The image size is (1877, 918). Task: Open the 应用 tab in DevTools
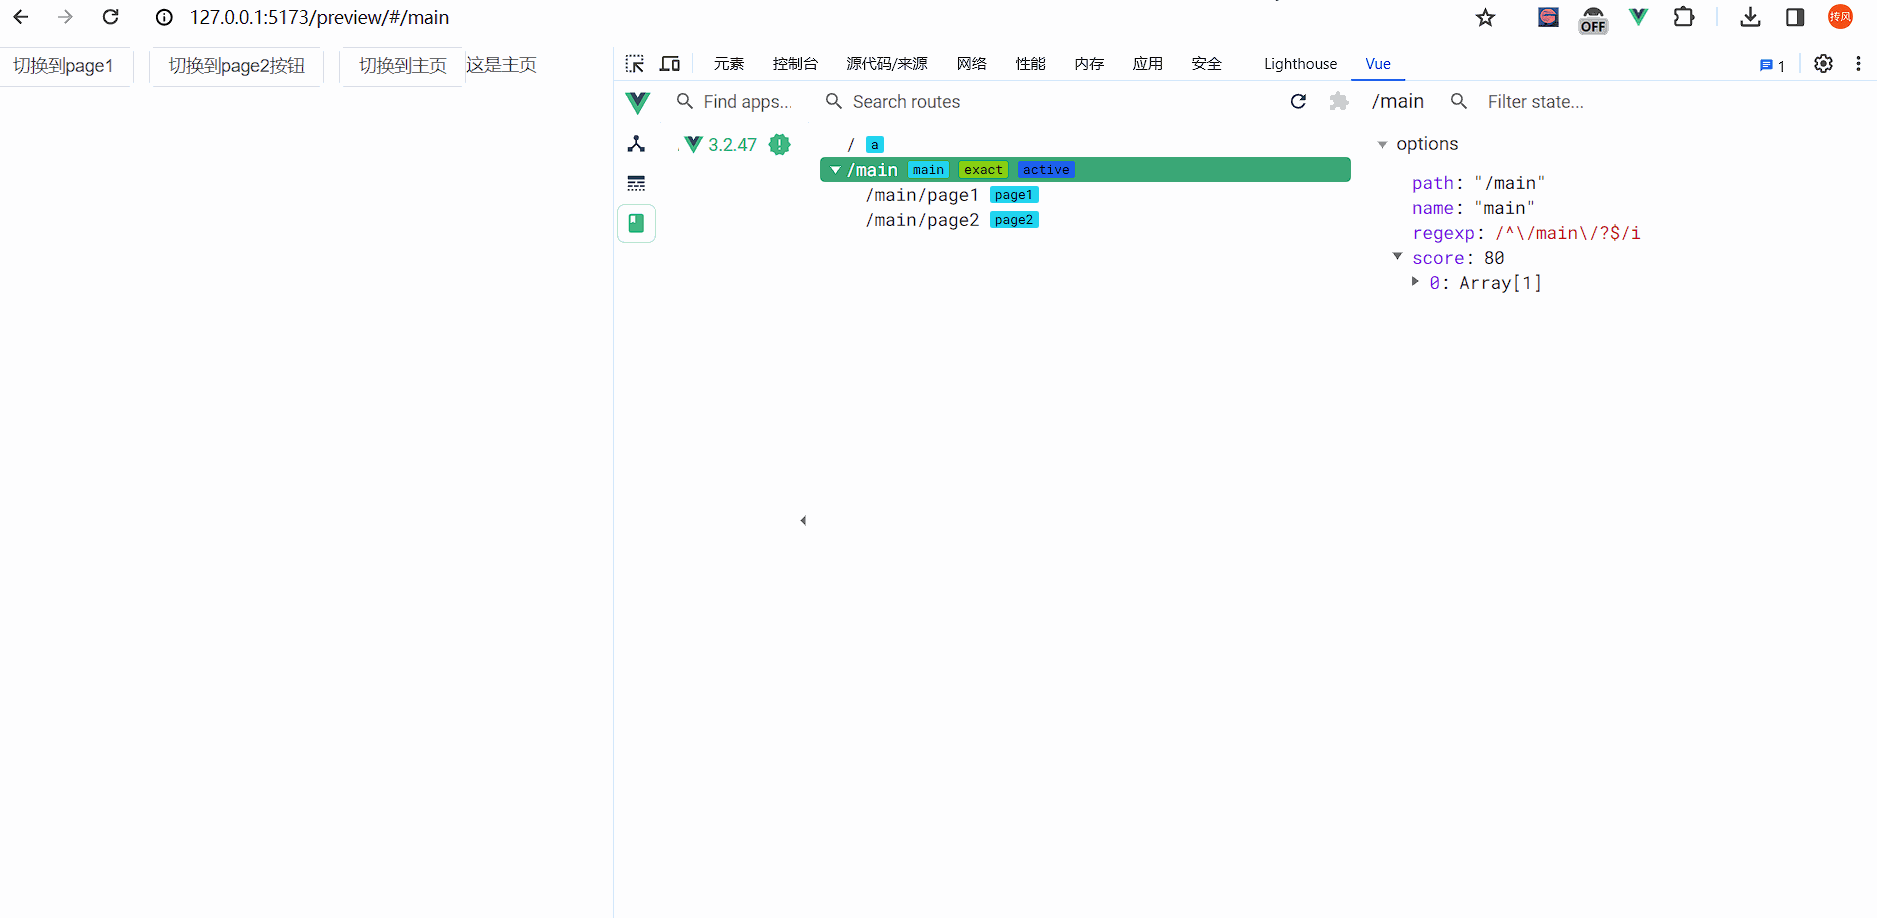click(x=1148, y=64)
